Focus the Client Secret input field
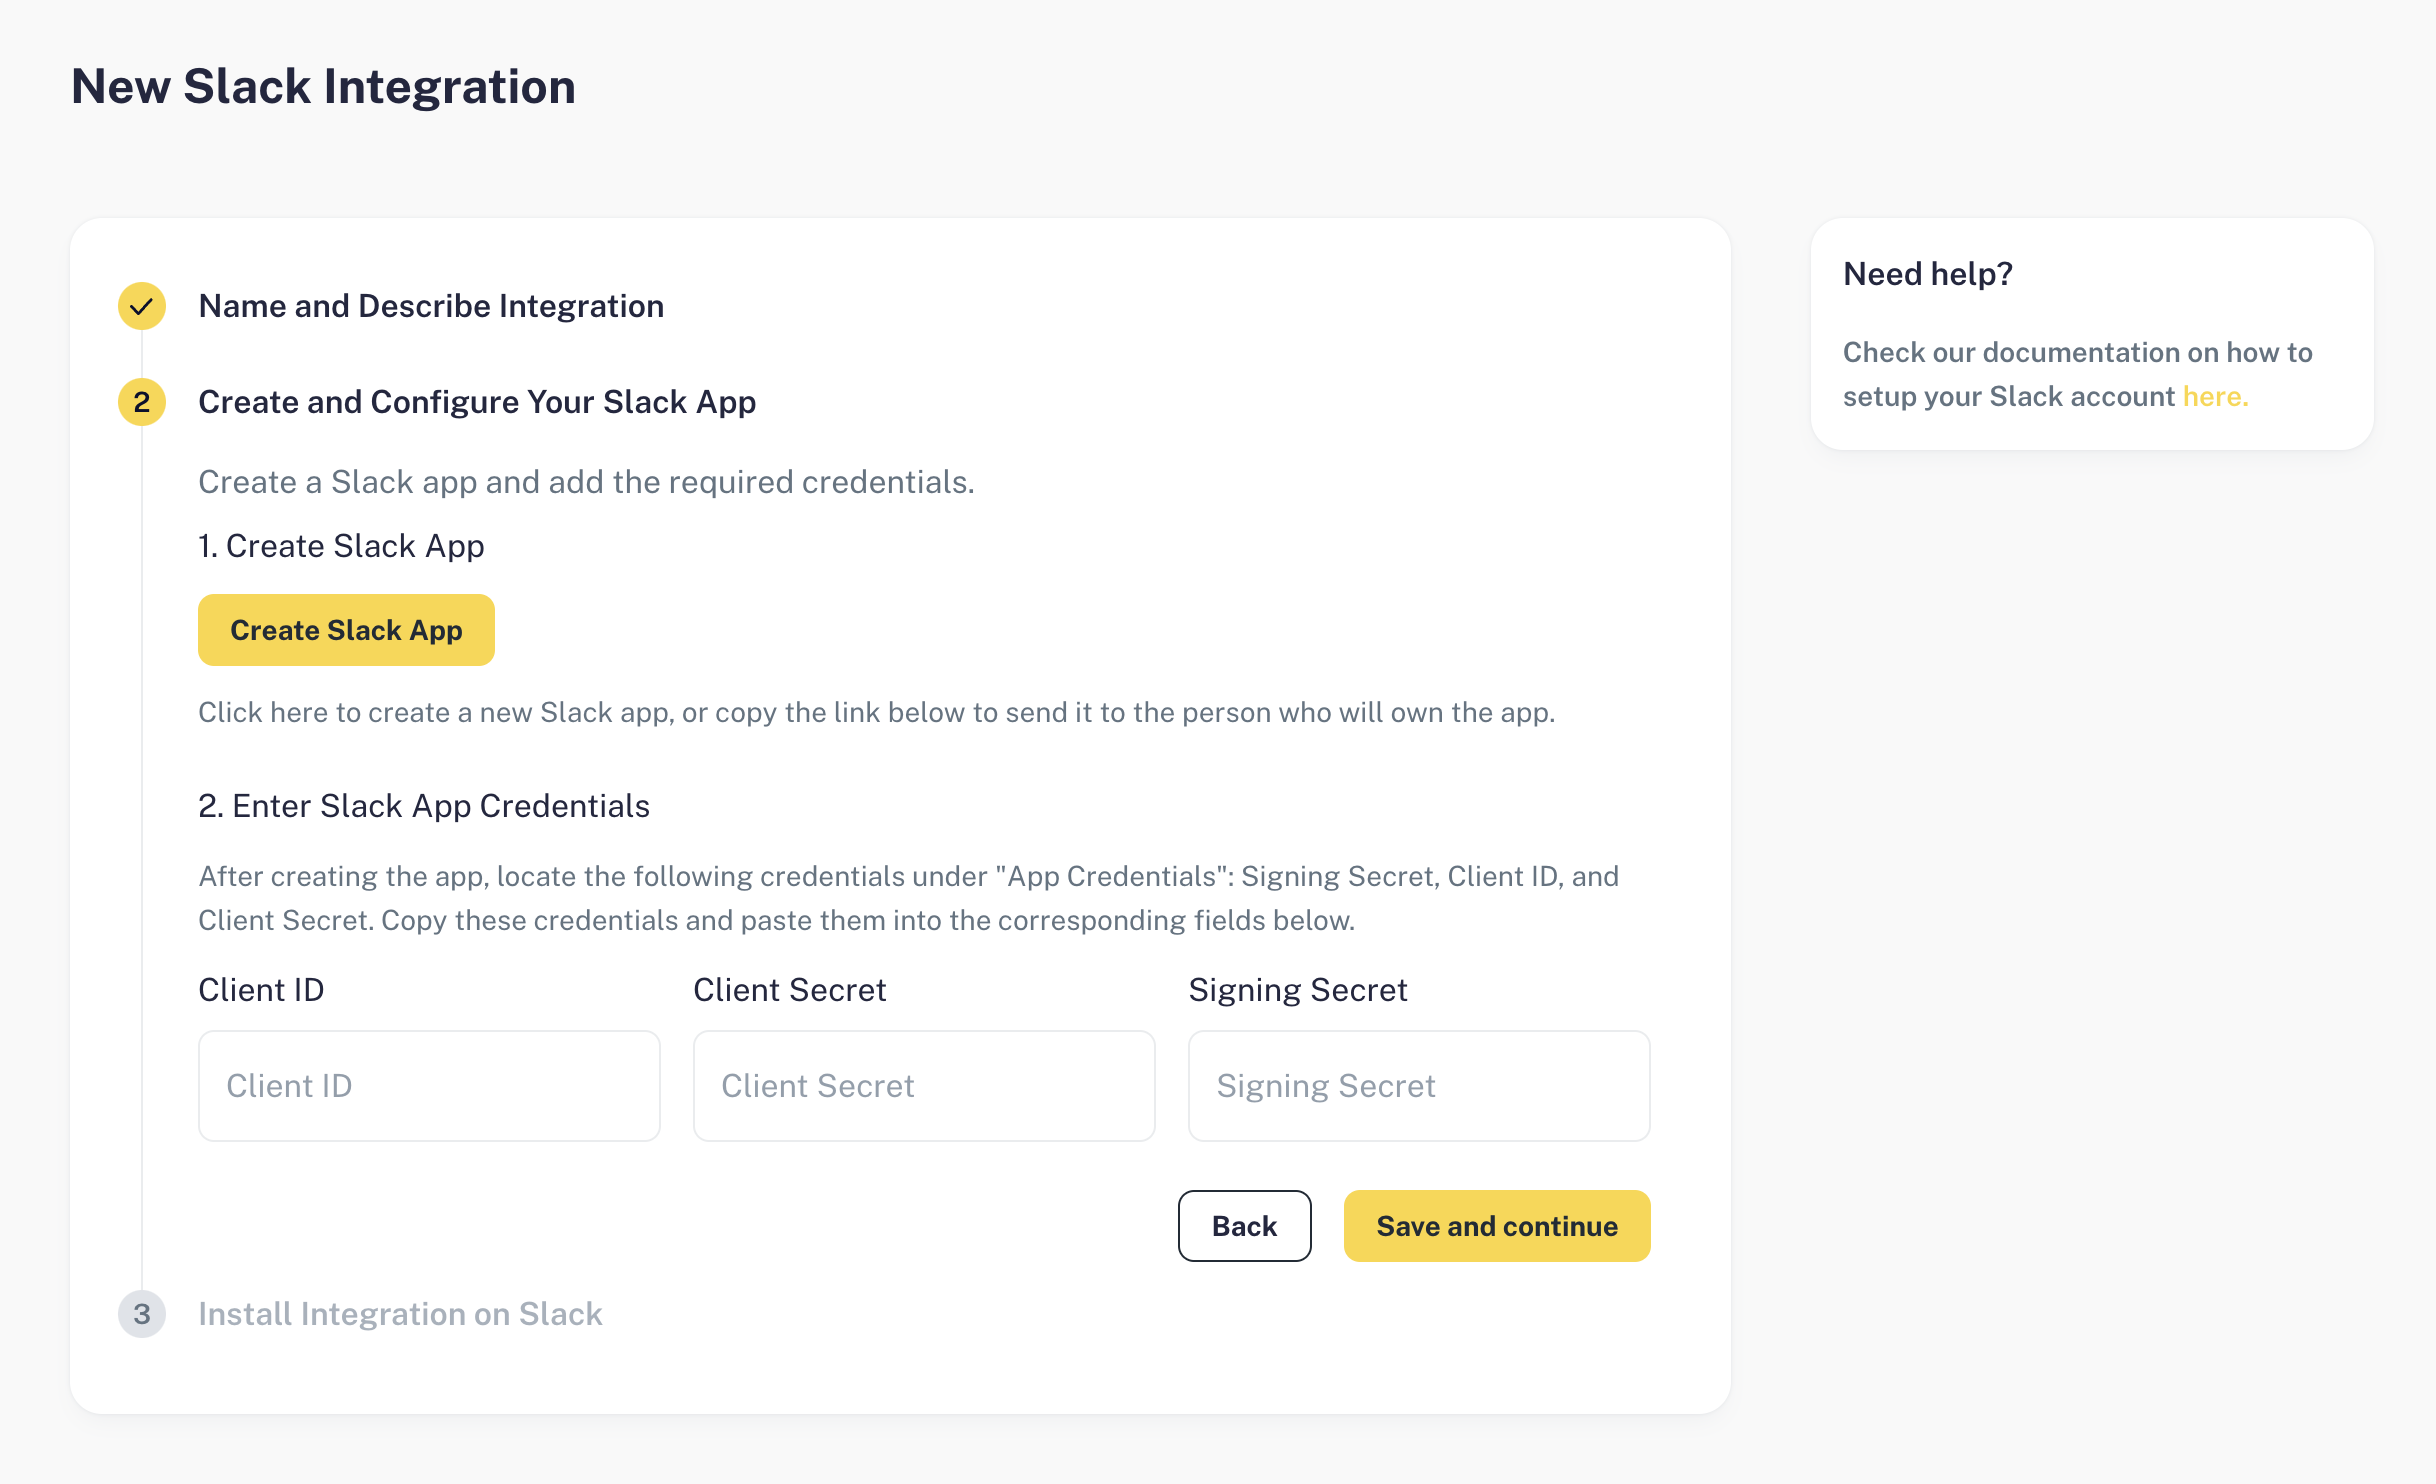2436x1484 pixels. coord(924,1086)
